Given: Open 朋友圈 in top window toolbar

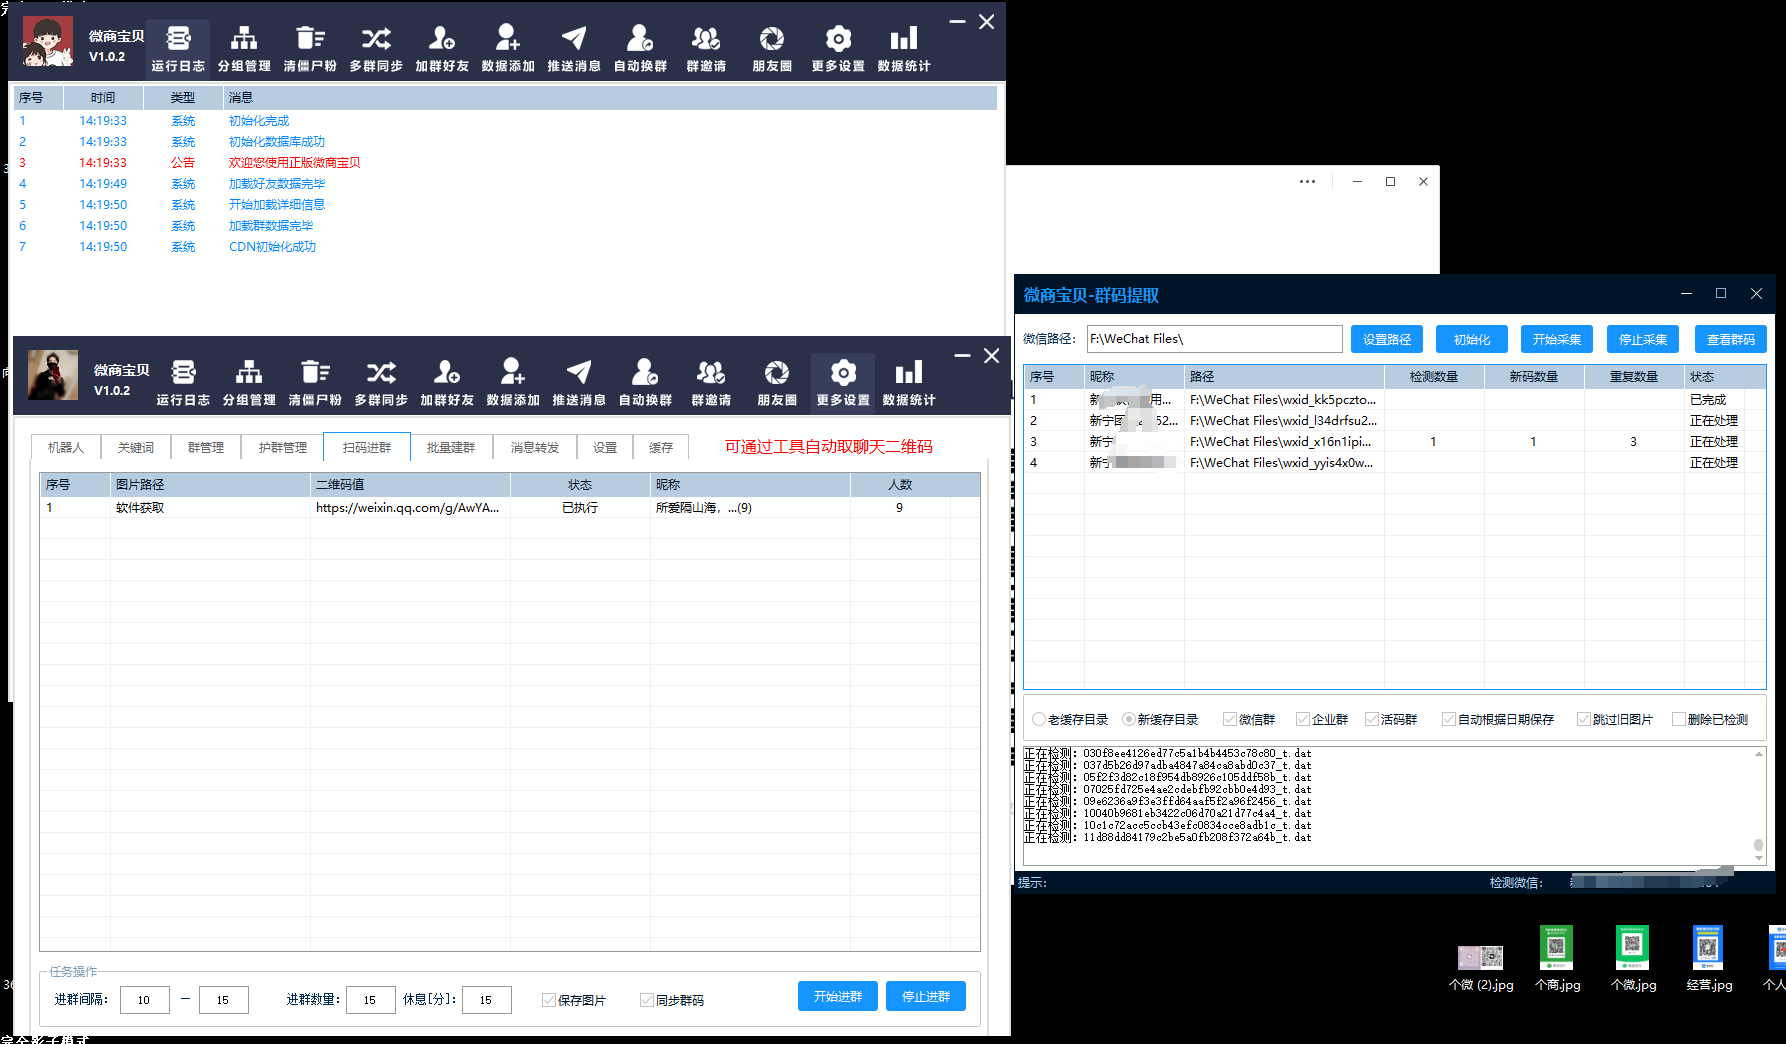Looking at the screenshot, I should coord(772,49).
